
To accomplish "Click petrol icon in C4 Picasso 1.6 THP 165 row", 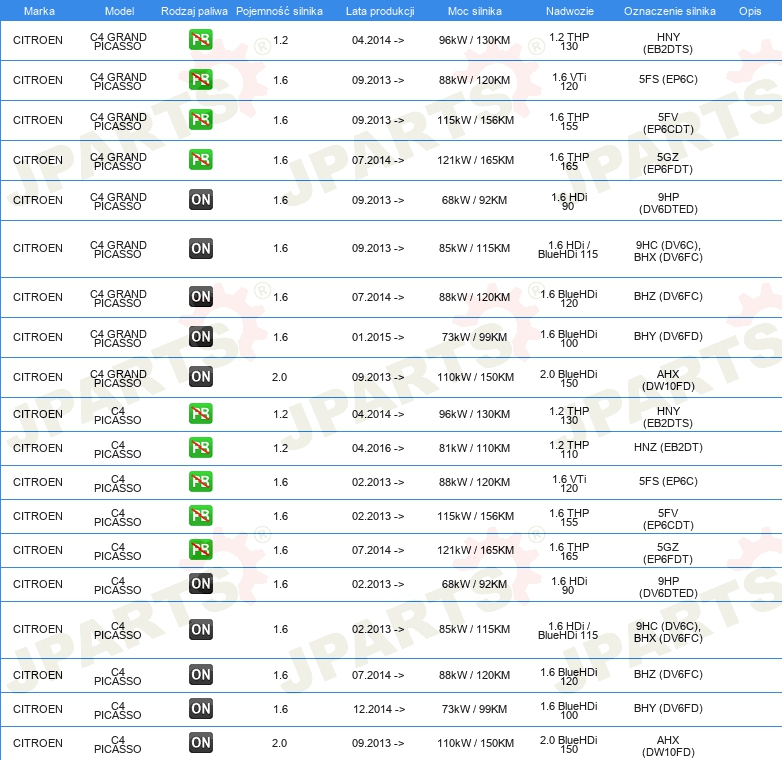I will click(x=200, y=550).
